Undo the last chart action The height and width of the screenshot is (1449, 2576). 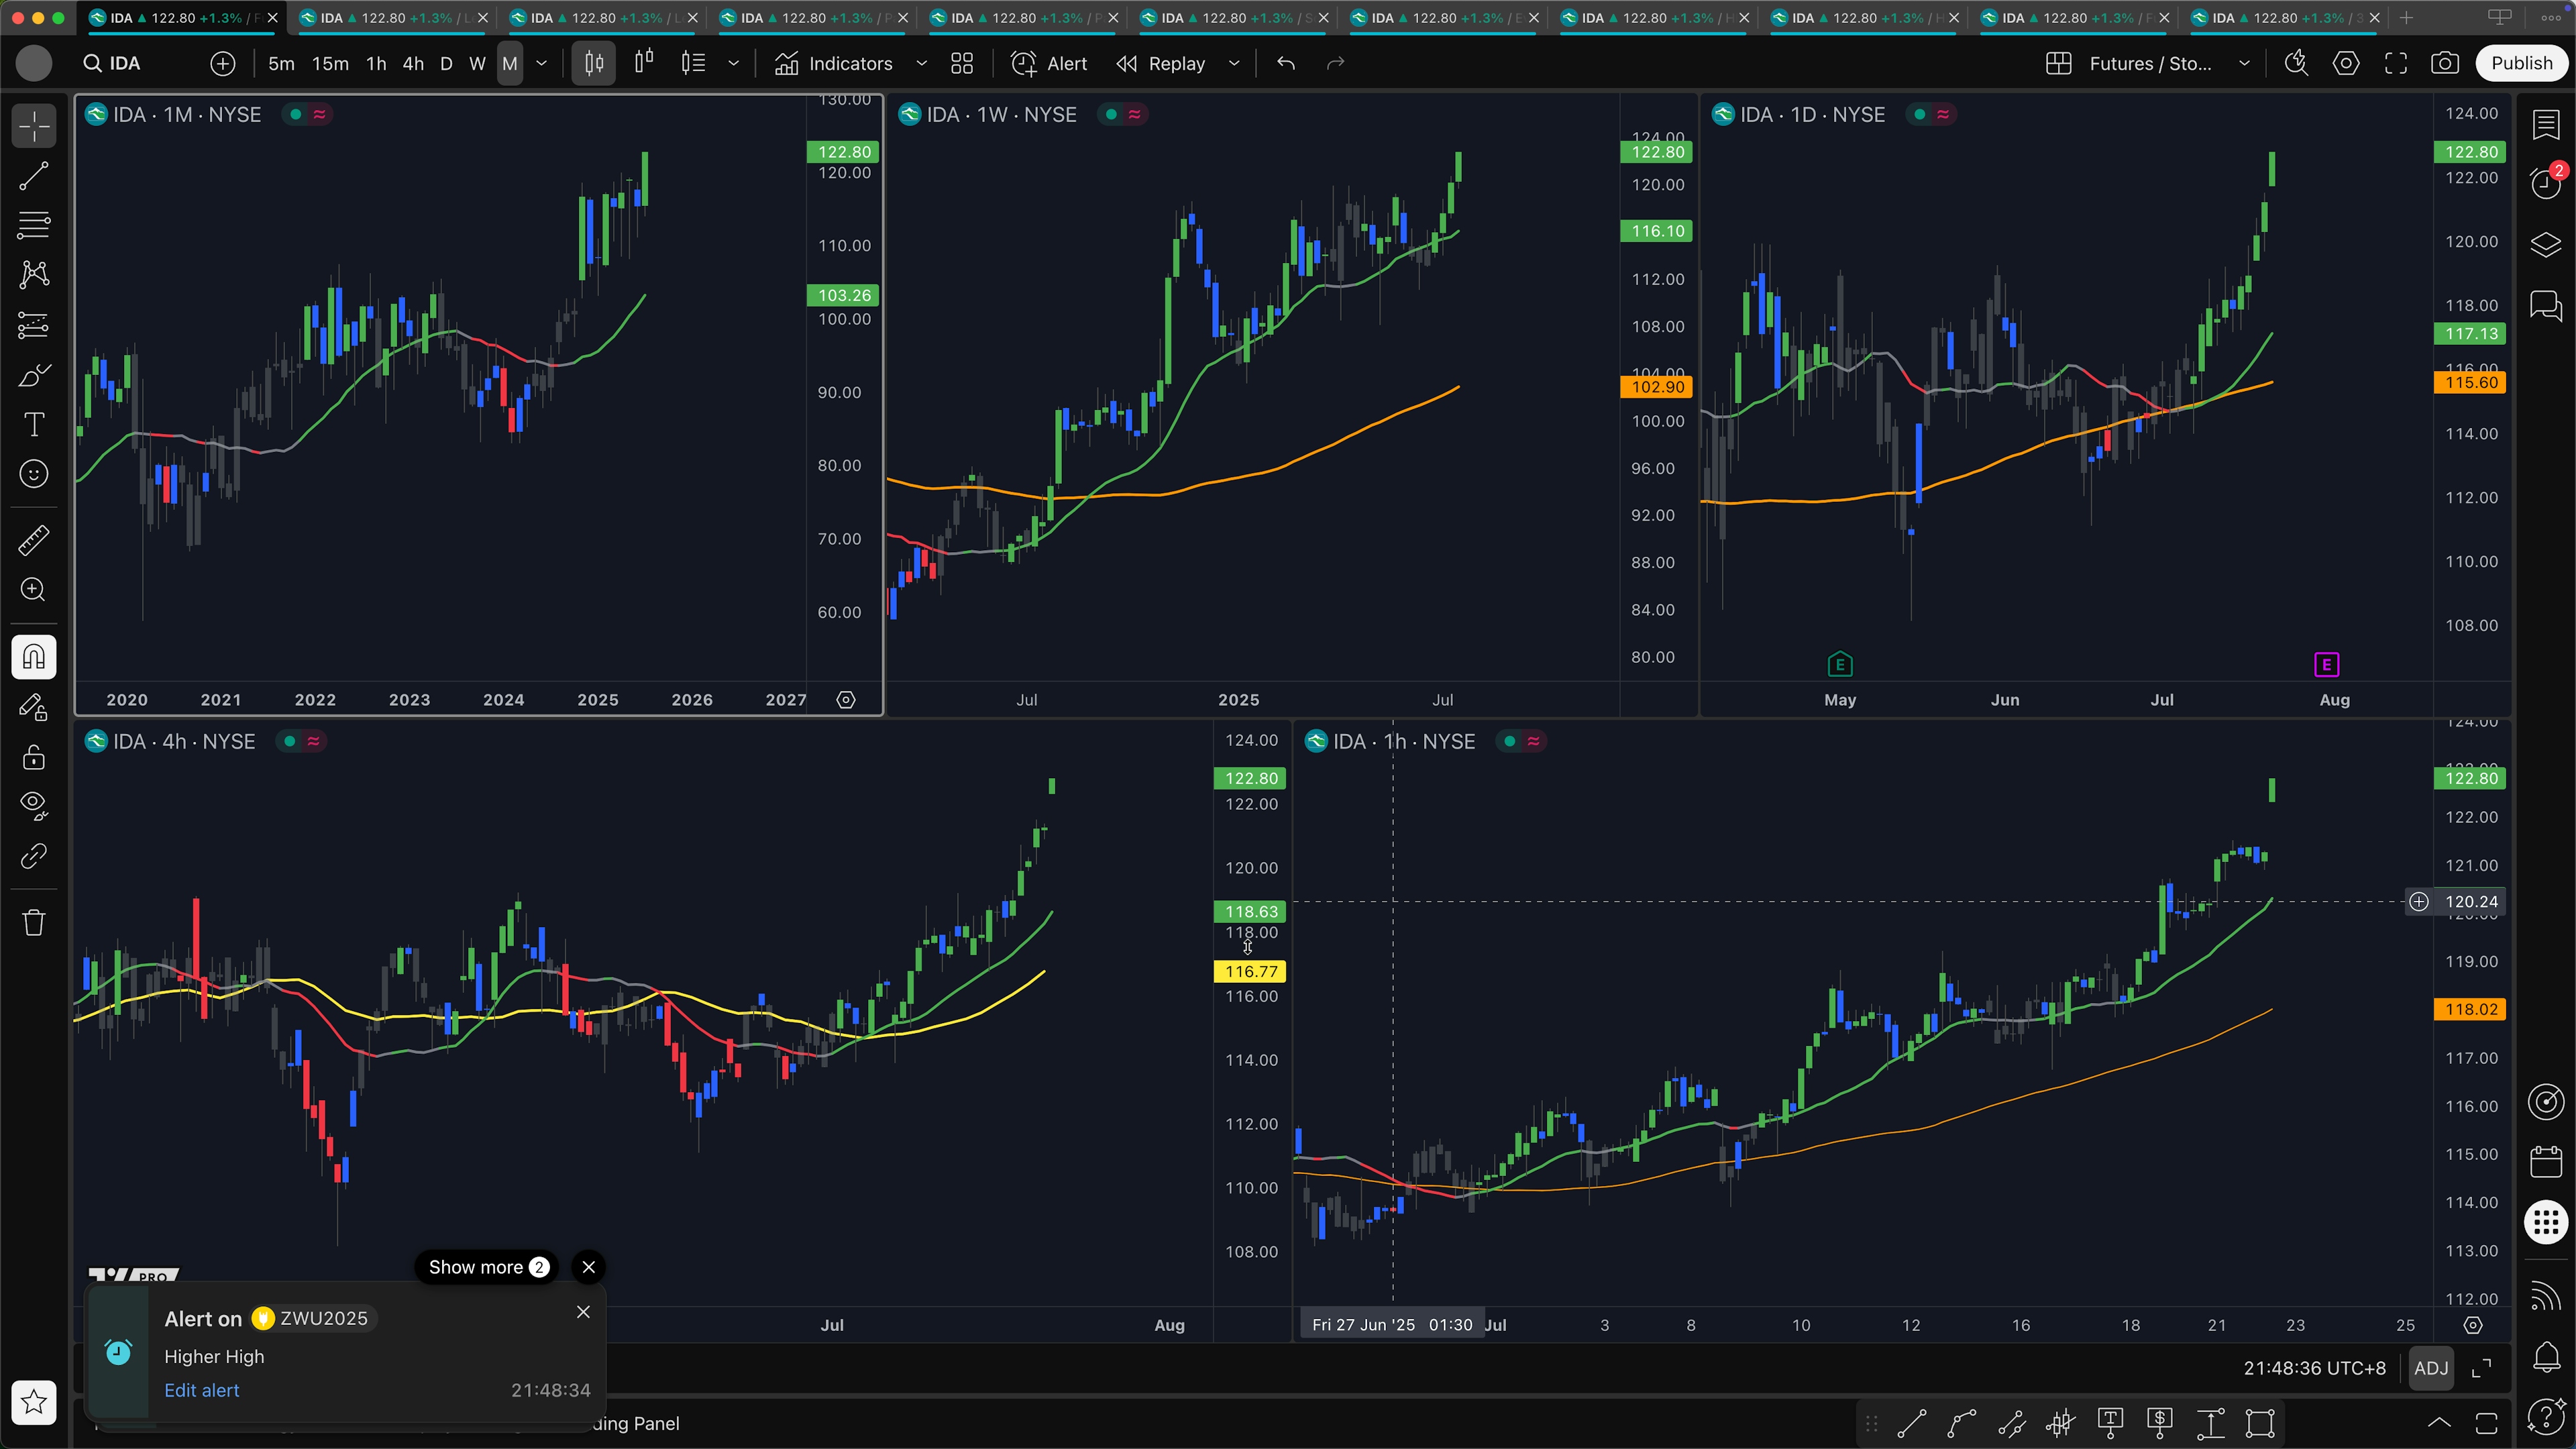point(1286,63)
